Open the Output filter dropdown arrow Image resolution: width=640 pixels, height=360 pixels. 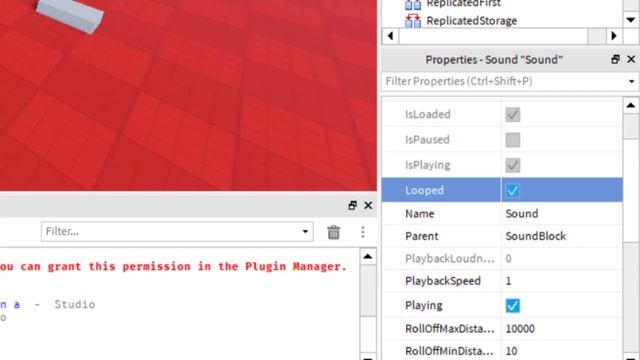pyautogui.click(x=305, y=232)
